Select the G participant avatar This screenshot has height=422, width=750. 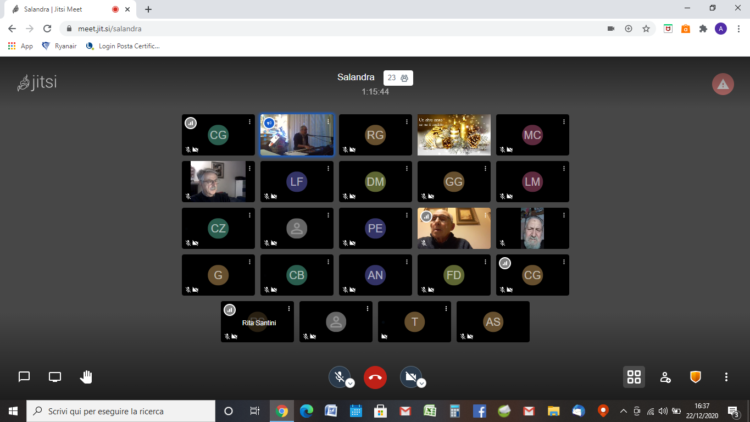tap(218, 275)
